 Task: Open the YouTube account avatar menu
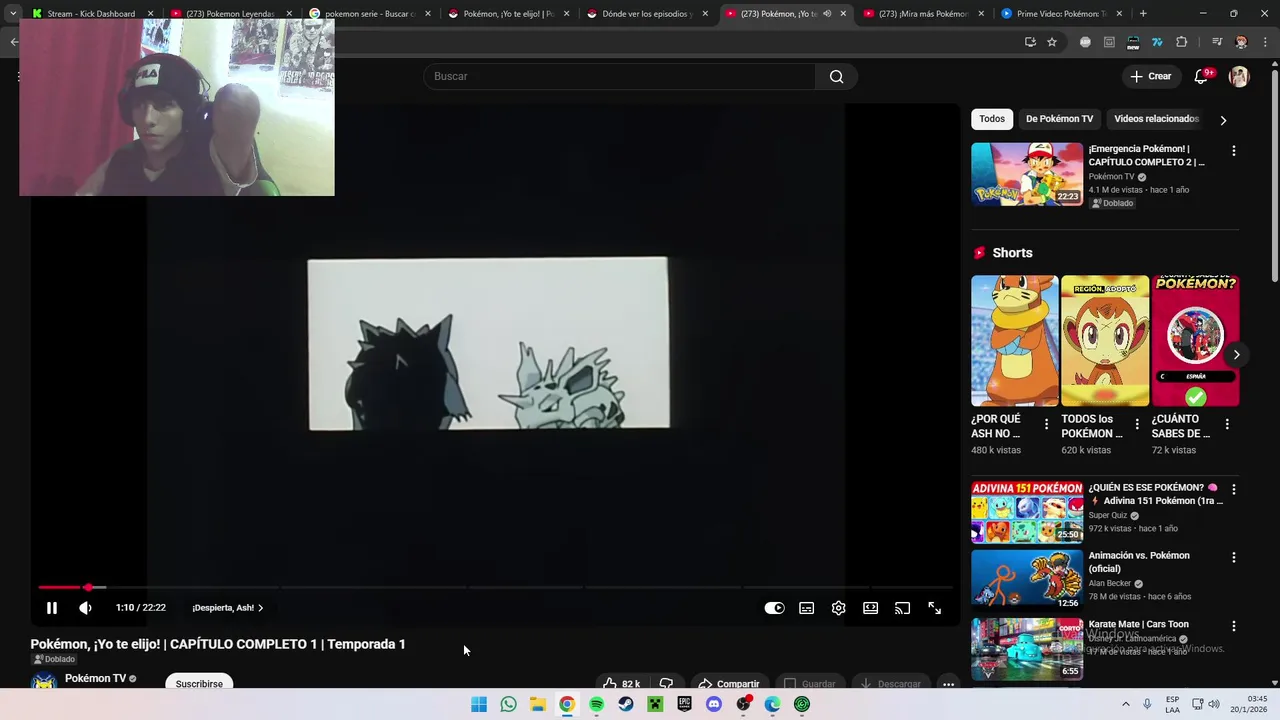(1239, 77)
